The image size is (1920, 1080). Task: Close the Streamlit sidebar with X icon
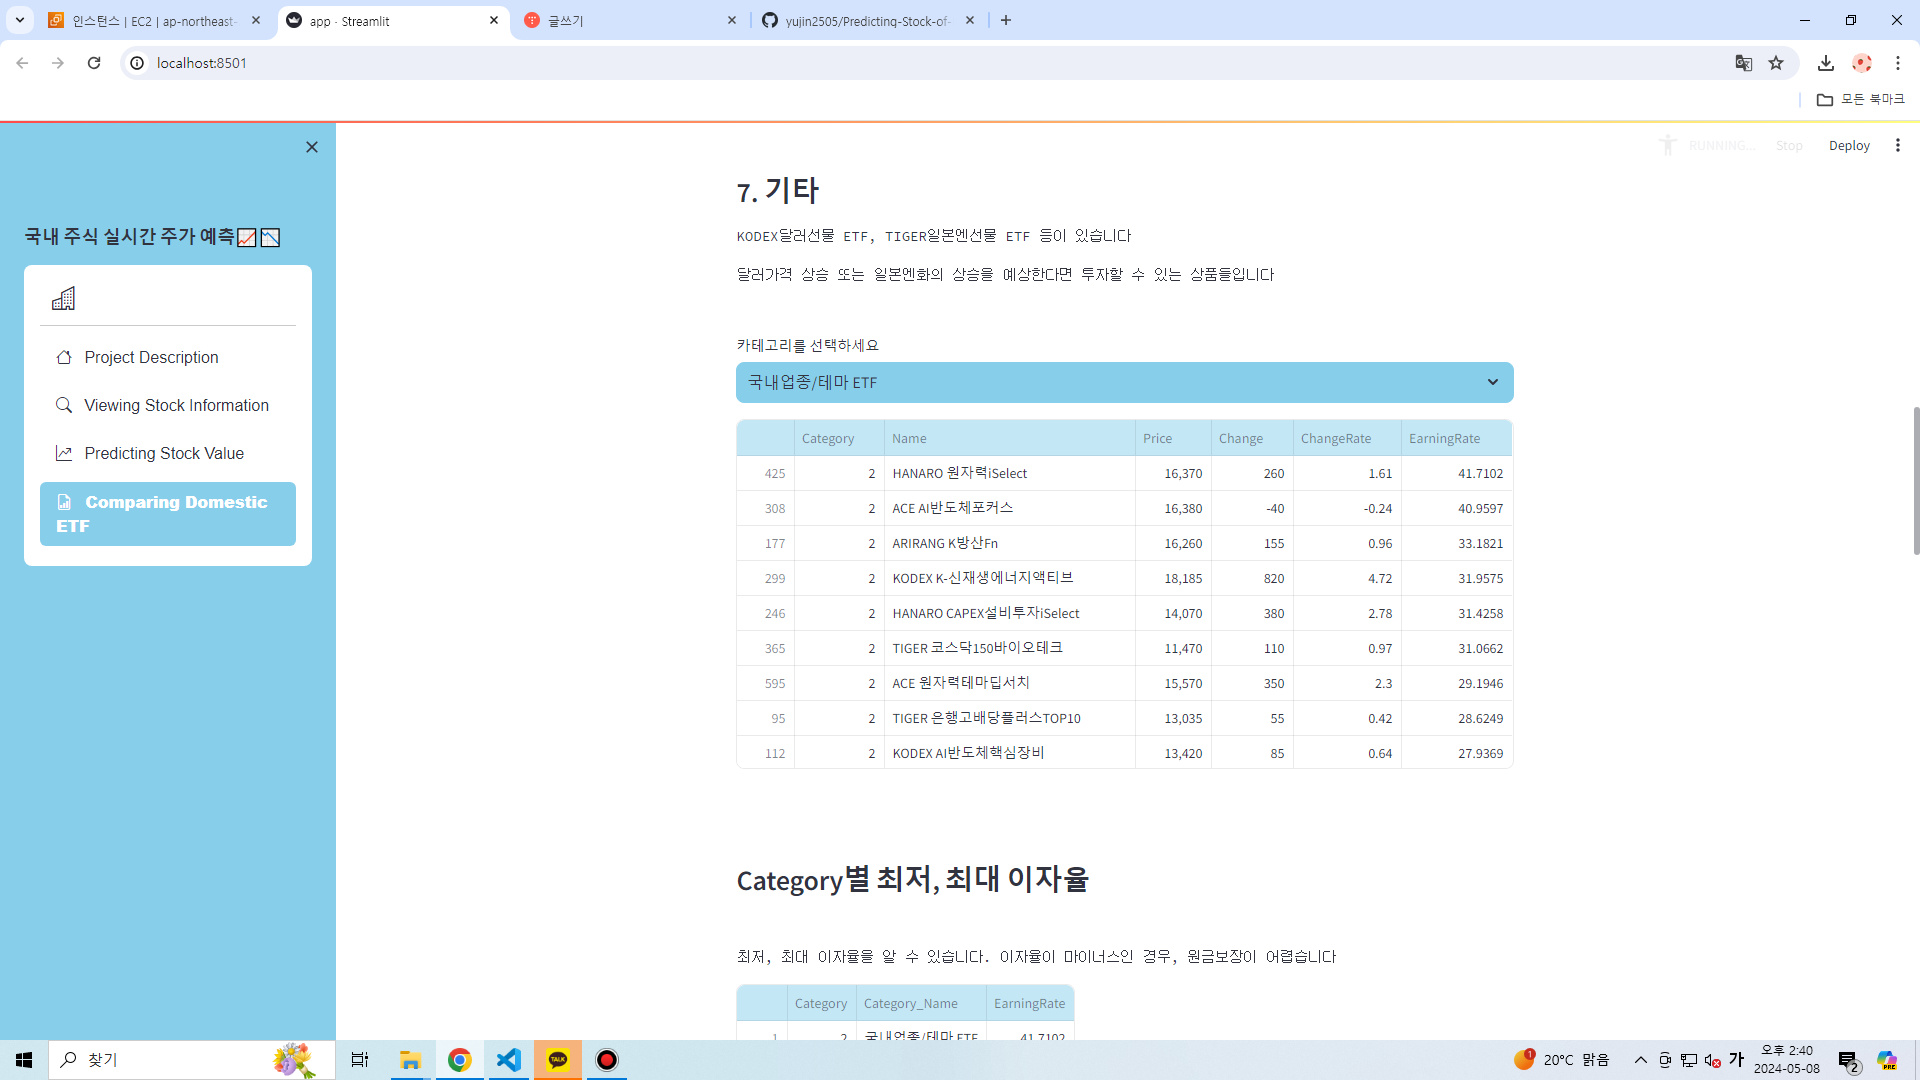[x=312, y=147]
